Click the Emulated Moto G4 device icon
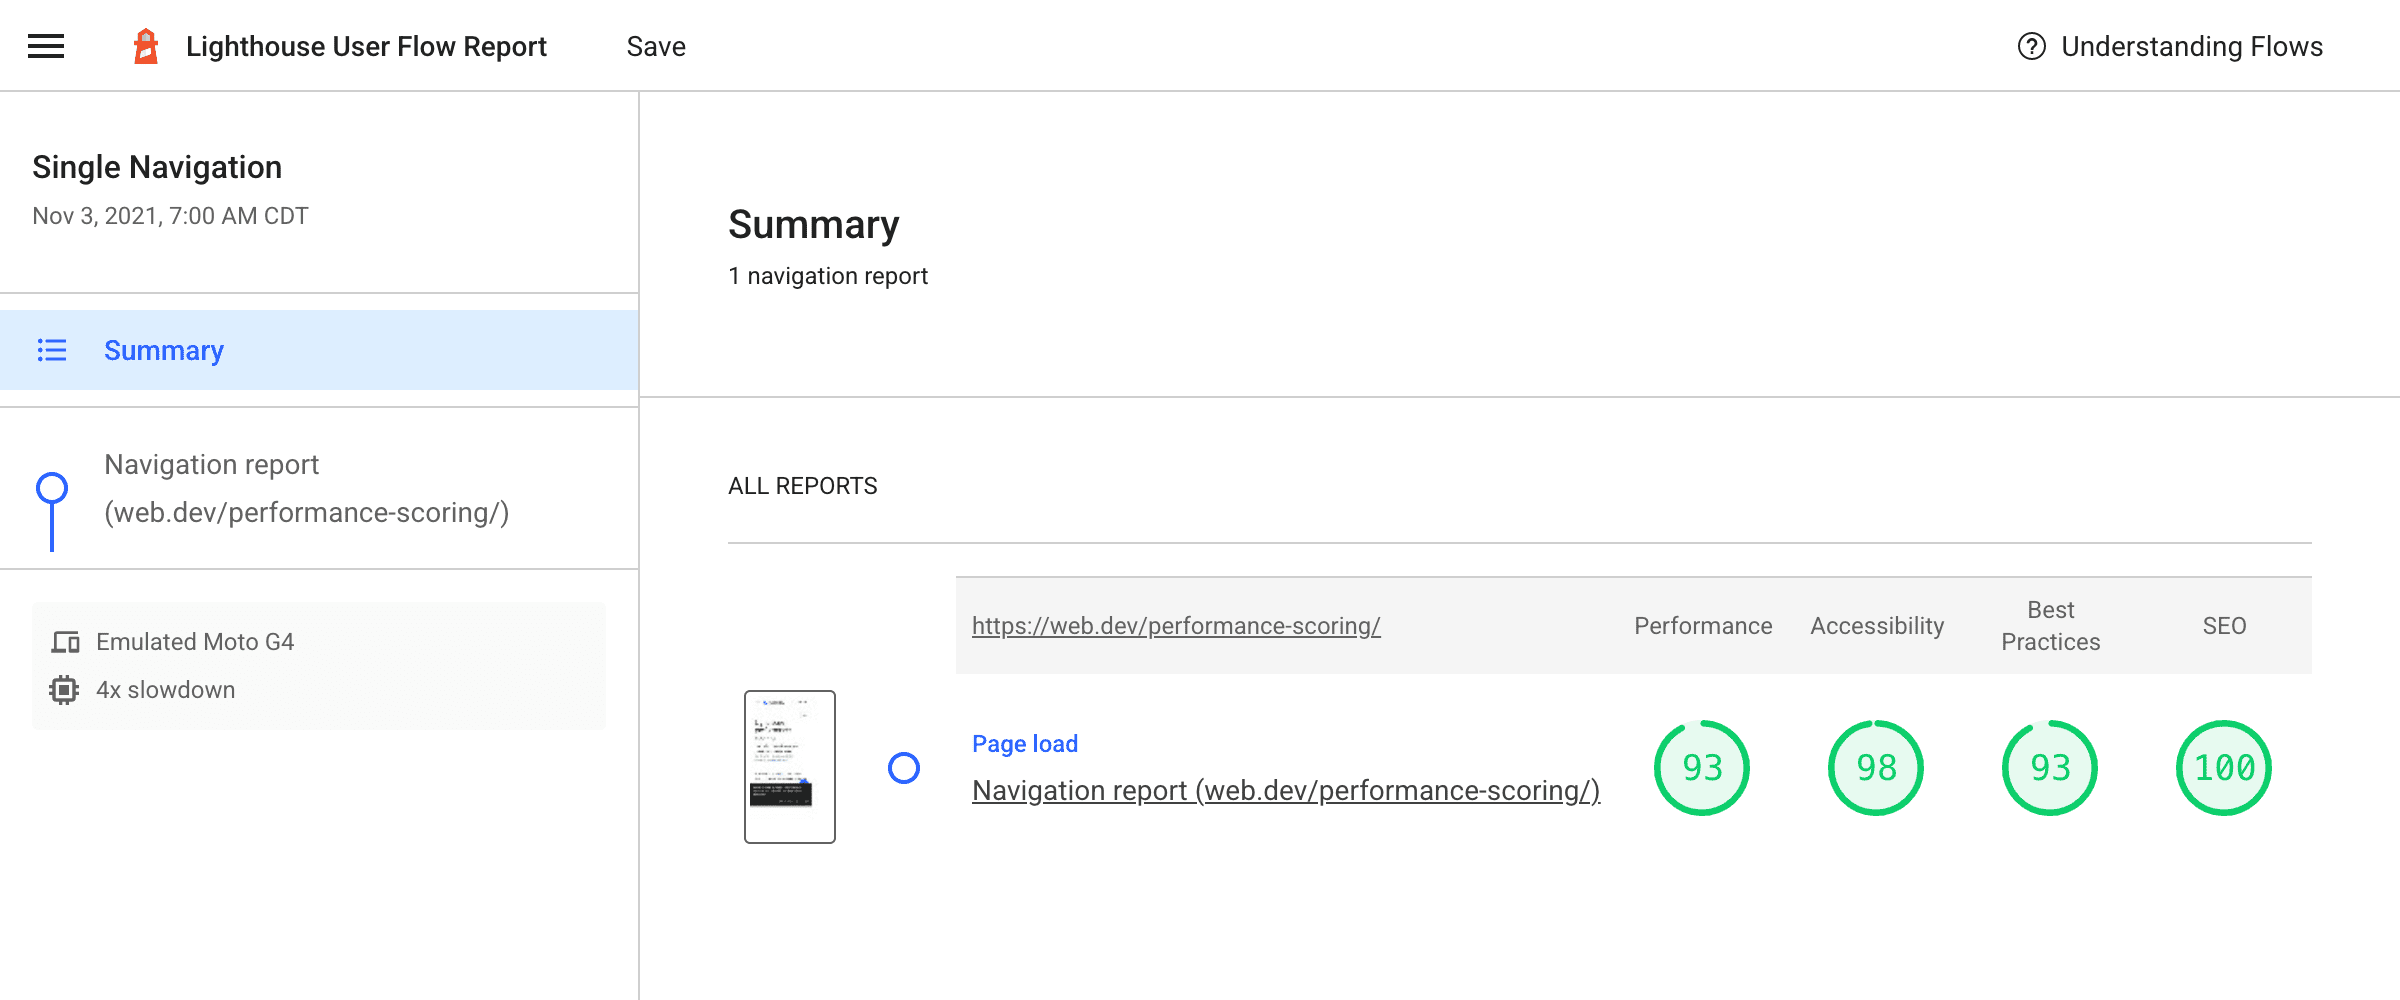This screenshot has width=2400, height=1000. [66, 642]
